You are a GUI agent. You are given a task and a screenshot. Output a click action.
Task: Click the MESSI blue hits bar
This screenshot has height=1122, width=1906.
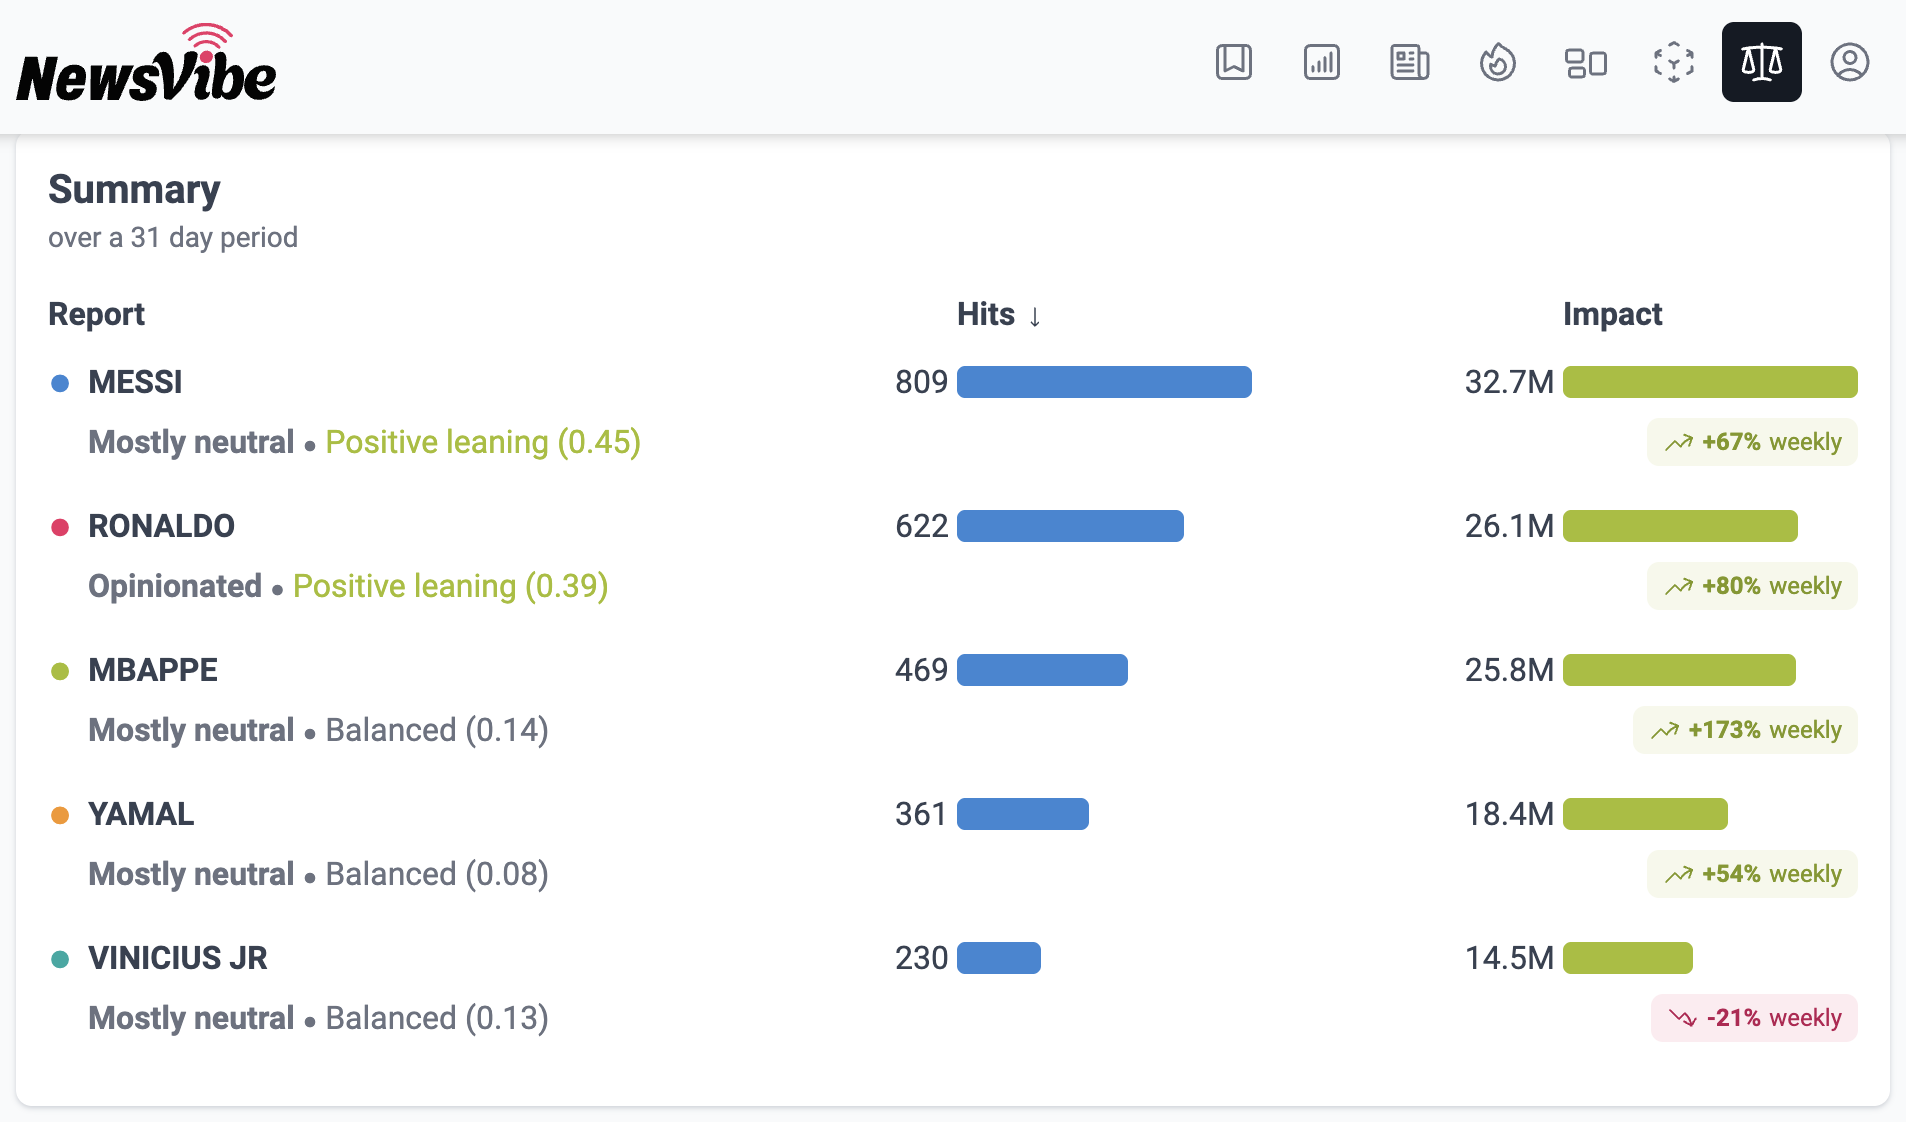[1104, 382]
